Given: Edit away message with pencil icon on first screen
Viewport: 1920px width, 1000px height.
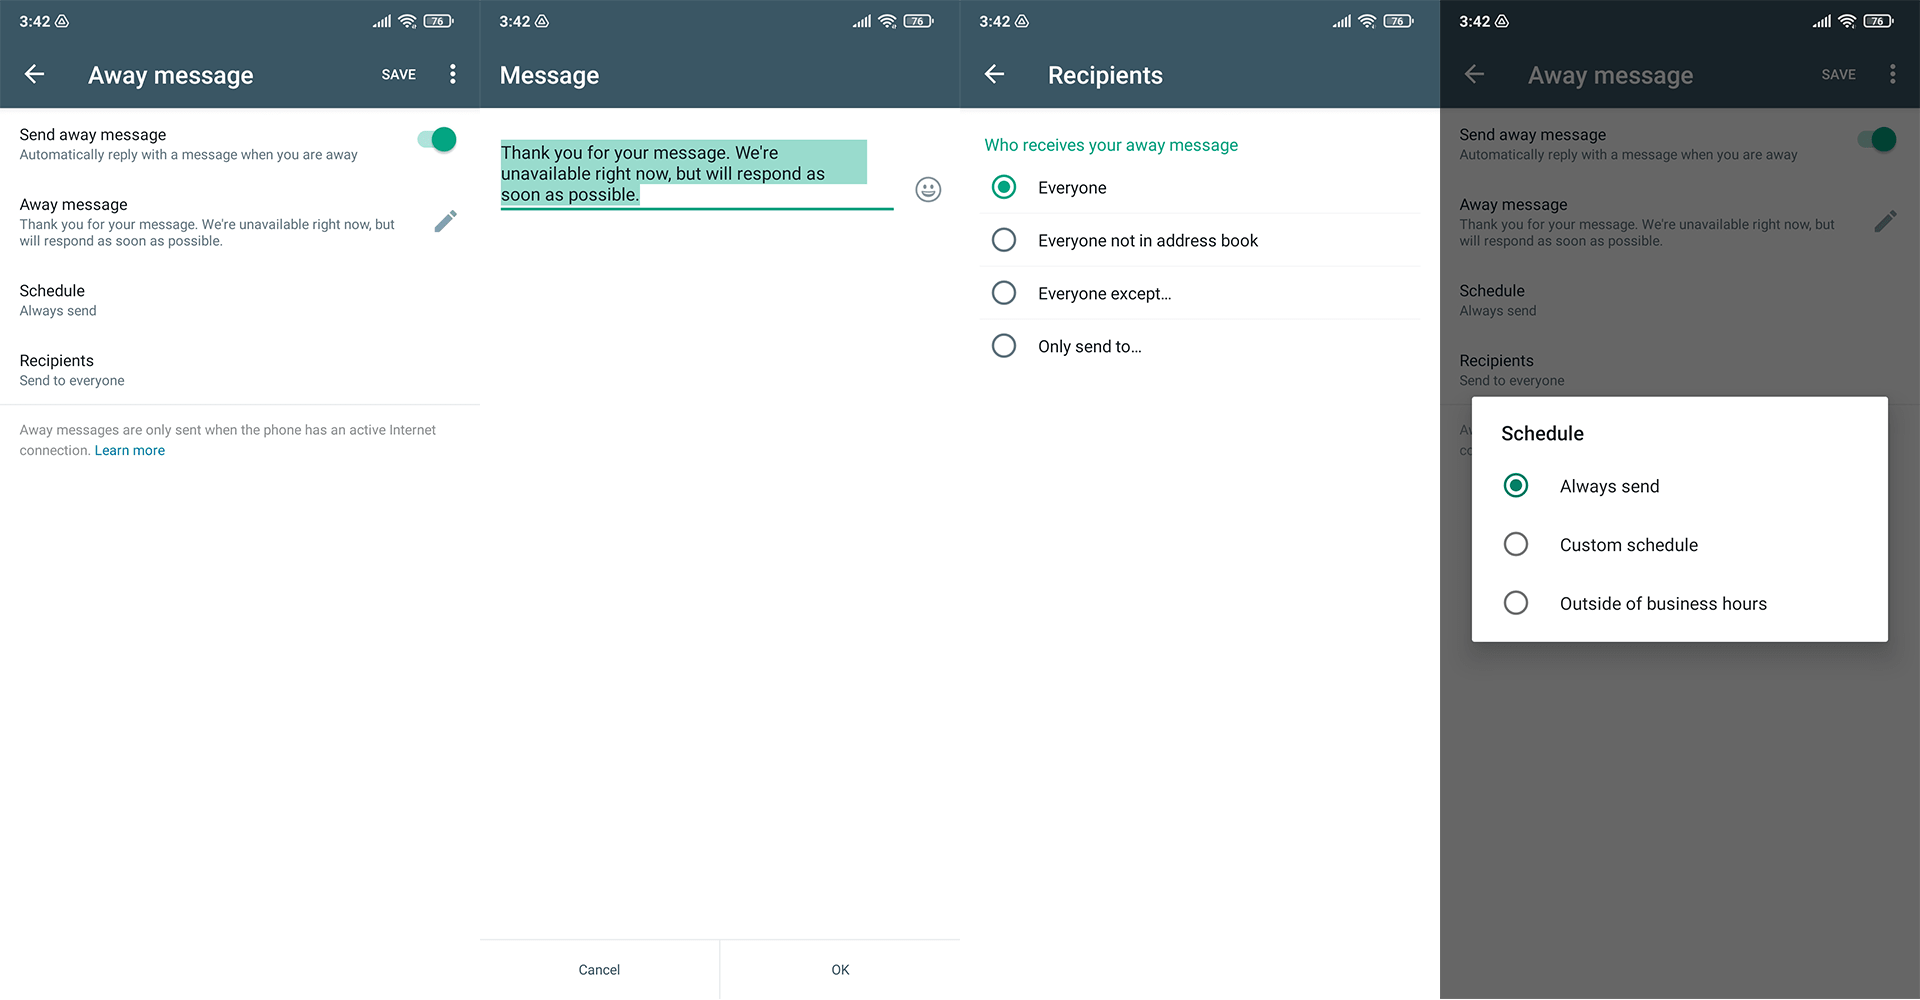Looking at the screenshot, I should [446, 221].
